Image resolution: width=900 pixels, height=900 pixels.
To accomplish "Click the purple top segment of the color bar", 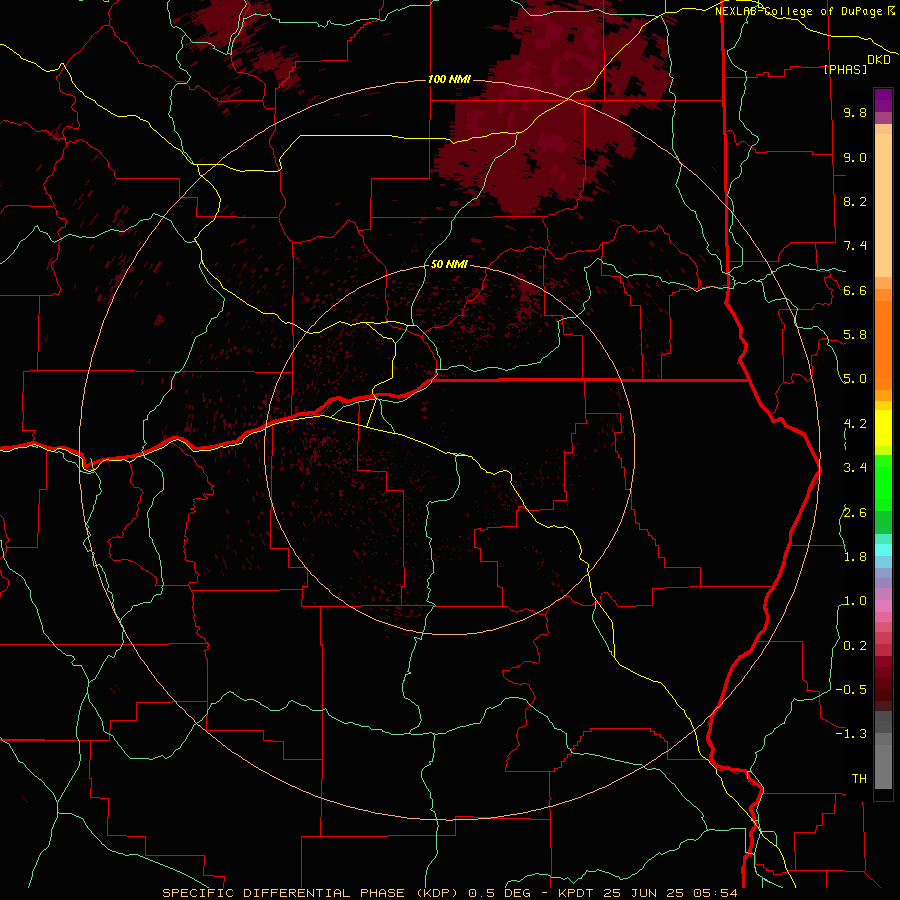I will [883, 100].
